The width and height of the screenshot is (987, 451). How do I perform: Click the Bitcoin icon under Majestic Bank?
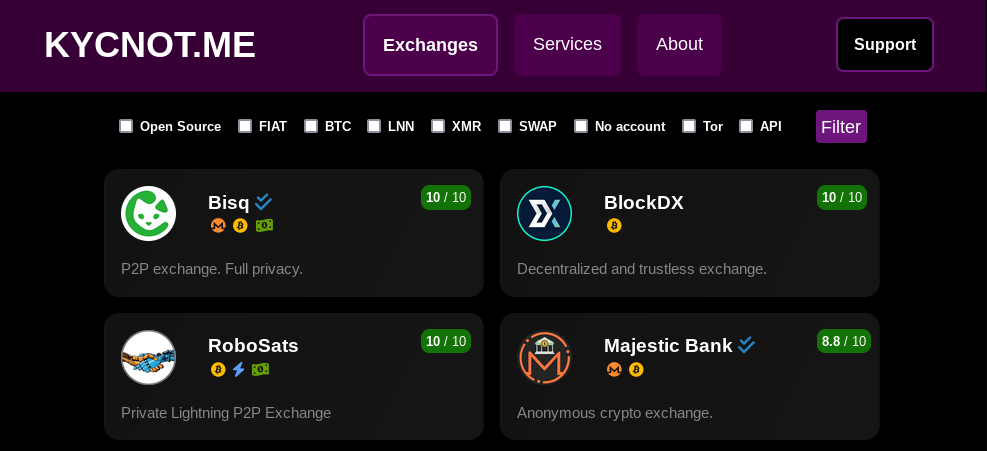pos(636,369)
